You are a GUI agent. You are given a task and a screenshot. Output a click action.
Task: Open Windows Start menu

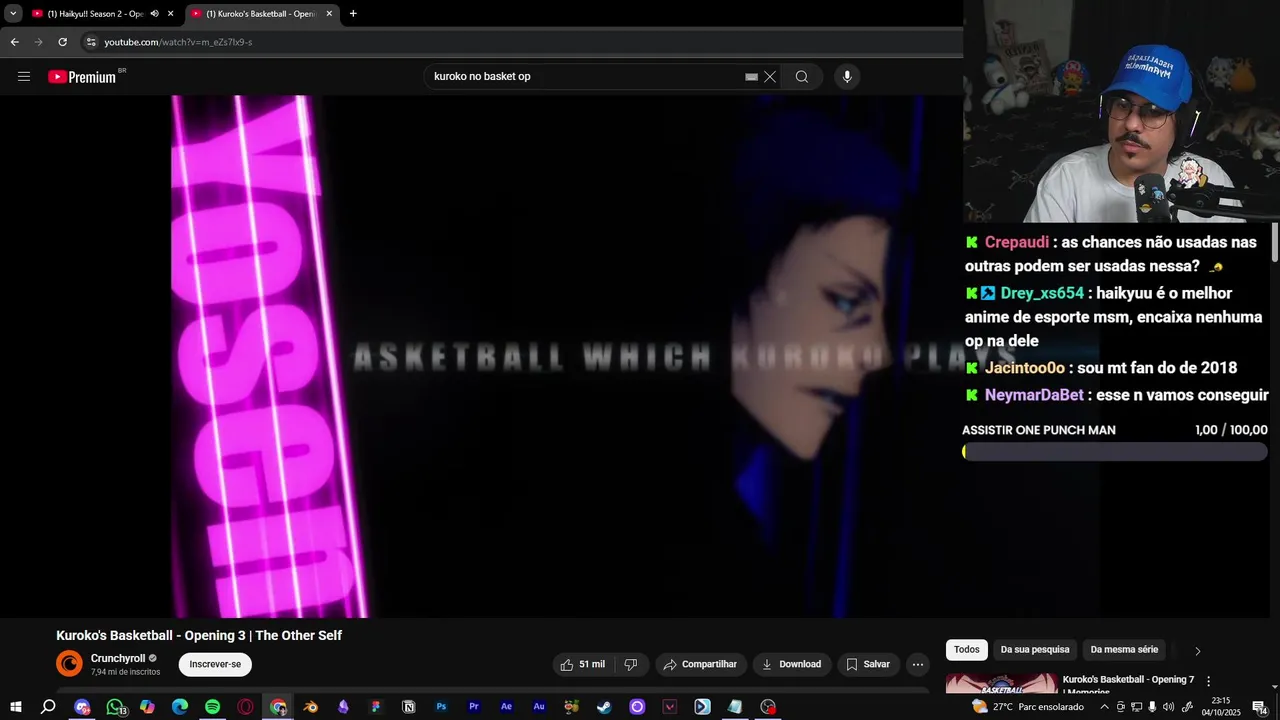[x=15, y=707]
